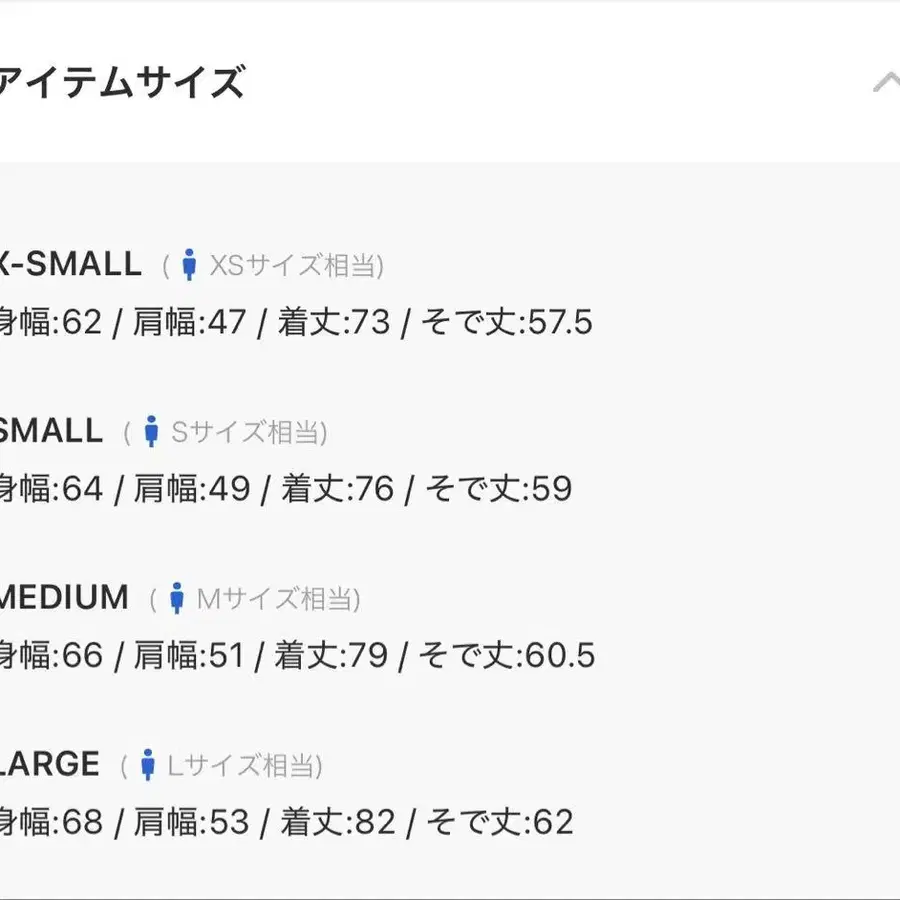Collapse the アイテムサイズ section using the chevron
This screenshot has height=900, width=900.
click(x=886, y=83)
